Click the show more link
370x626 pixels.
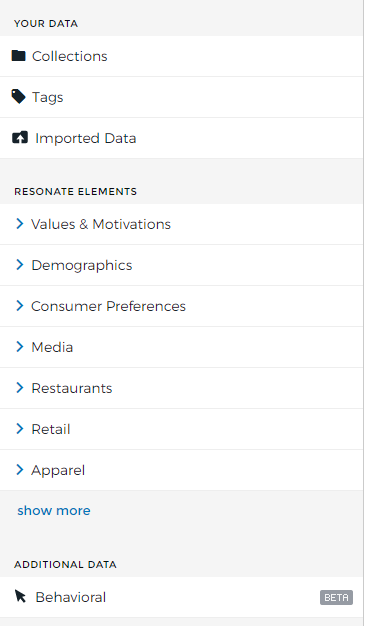[x=54, y=510]
